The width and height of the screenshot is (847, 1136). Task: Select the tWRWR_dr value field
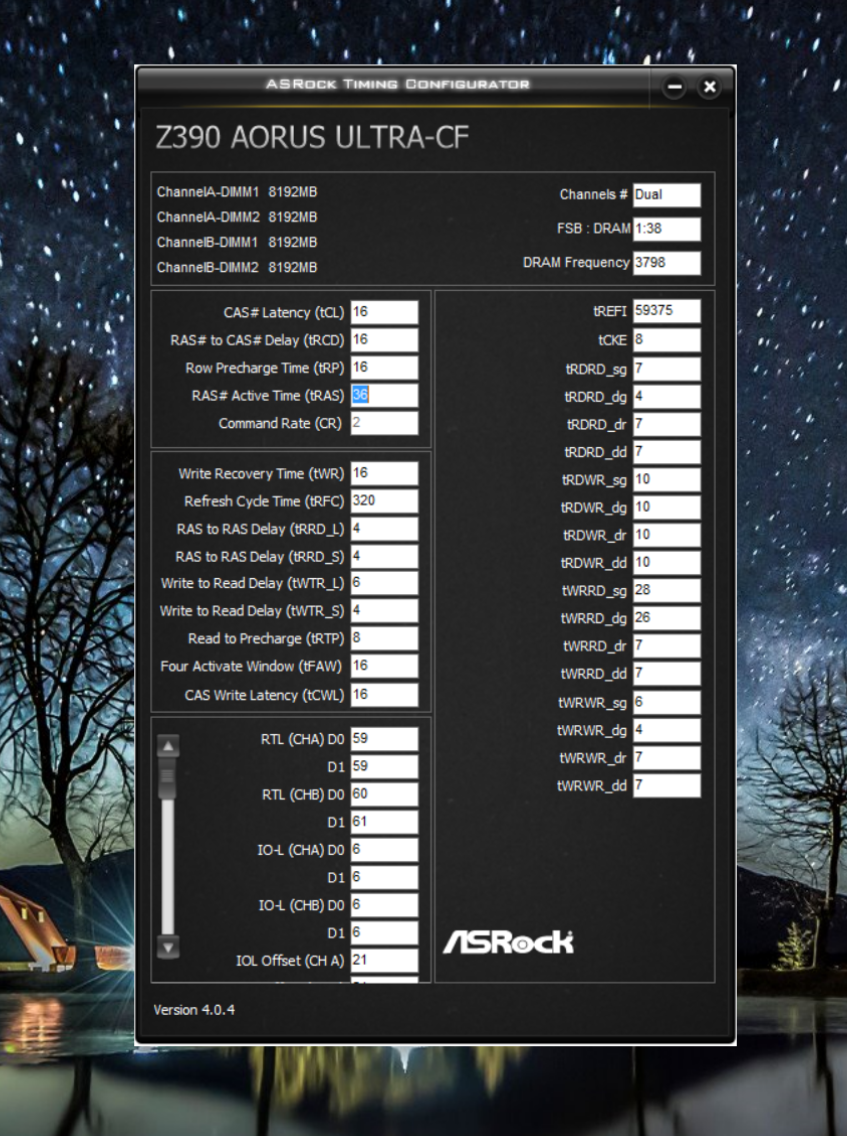click(x=667, y=758)
